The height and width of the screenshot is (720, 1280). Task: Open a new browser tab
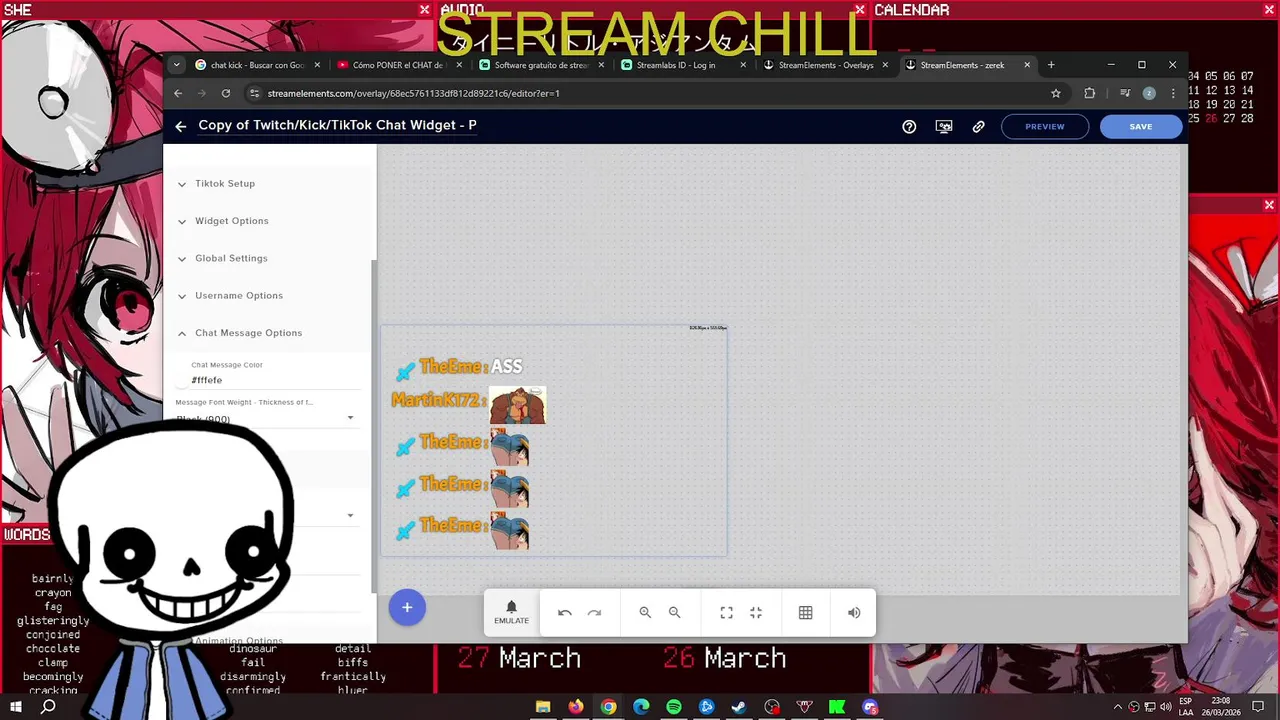(x=1051, y=65)
